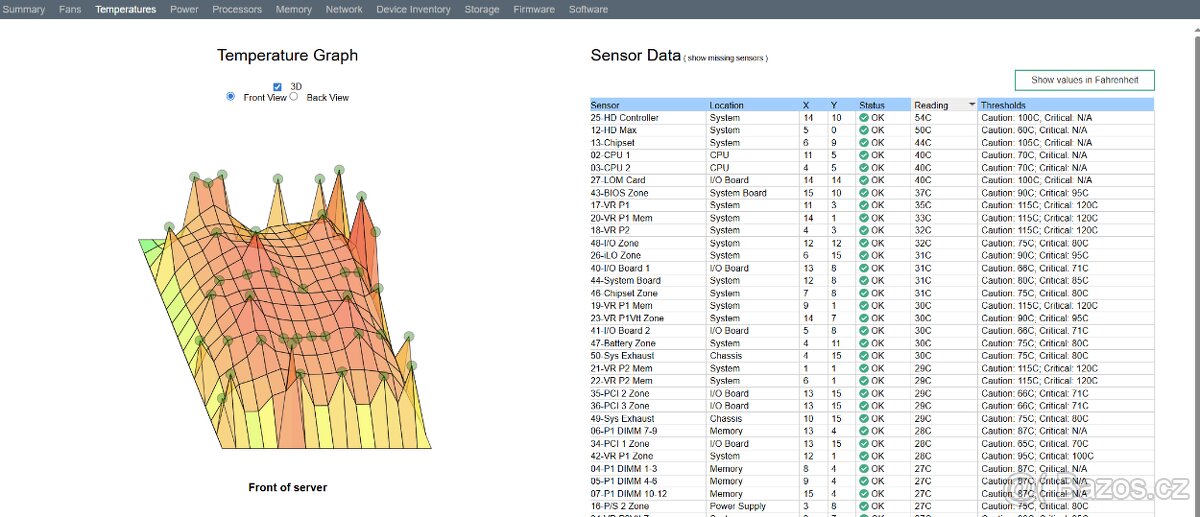Open the Fans tab
Image resolution: width=1200 pixels, height=517 pixels.
point(70,9)
